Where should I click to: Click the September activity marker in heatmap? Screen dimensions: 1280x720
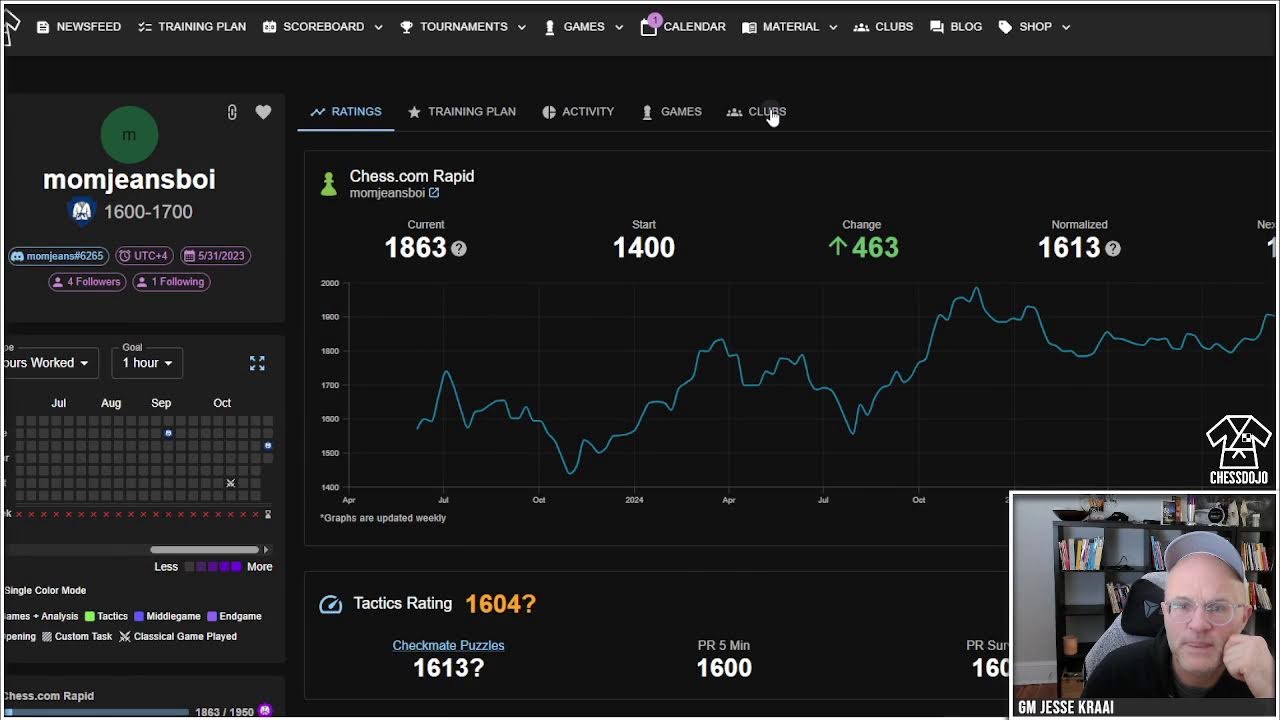pos(168,433)
